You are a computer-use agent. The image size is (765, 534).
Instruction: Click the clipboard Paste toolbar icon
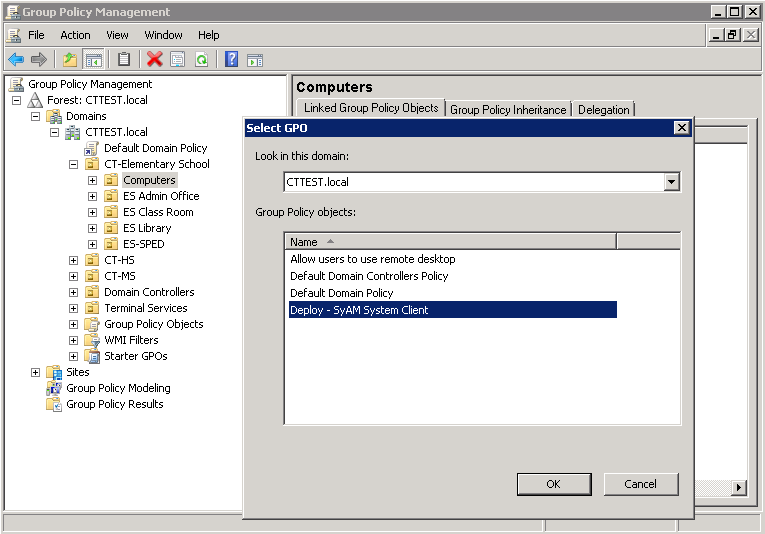(124, 60)
